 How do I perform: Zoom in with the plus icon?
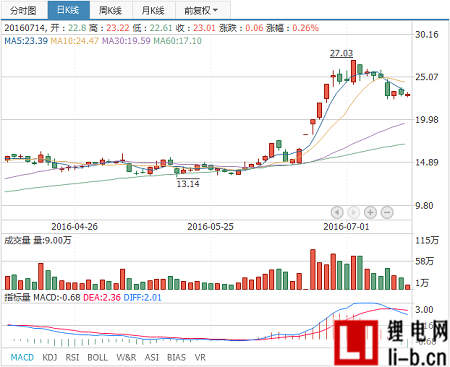[x=370, y=212]
